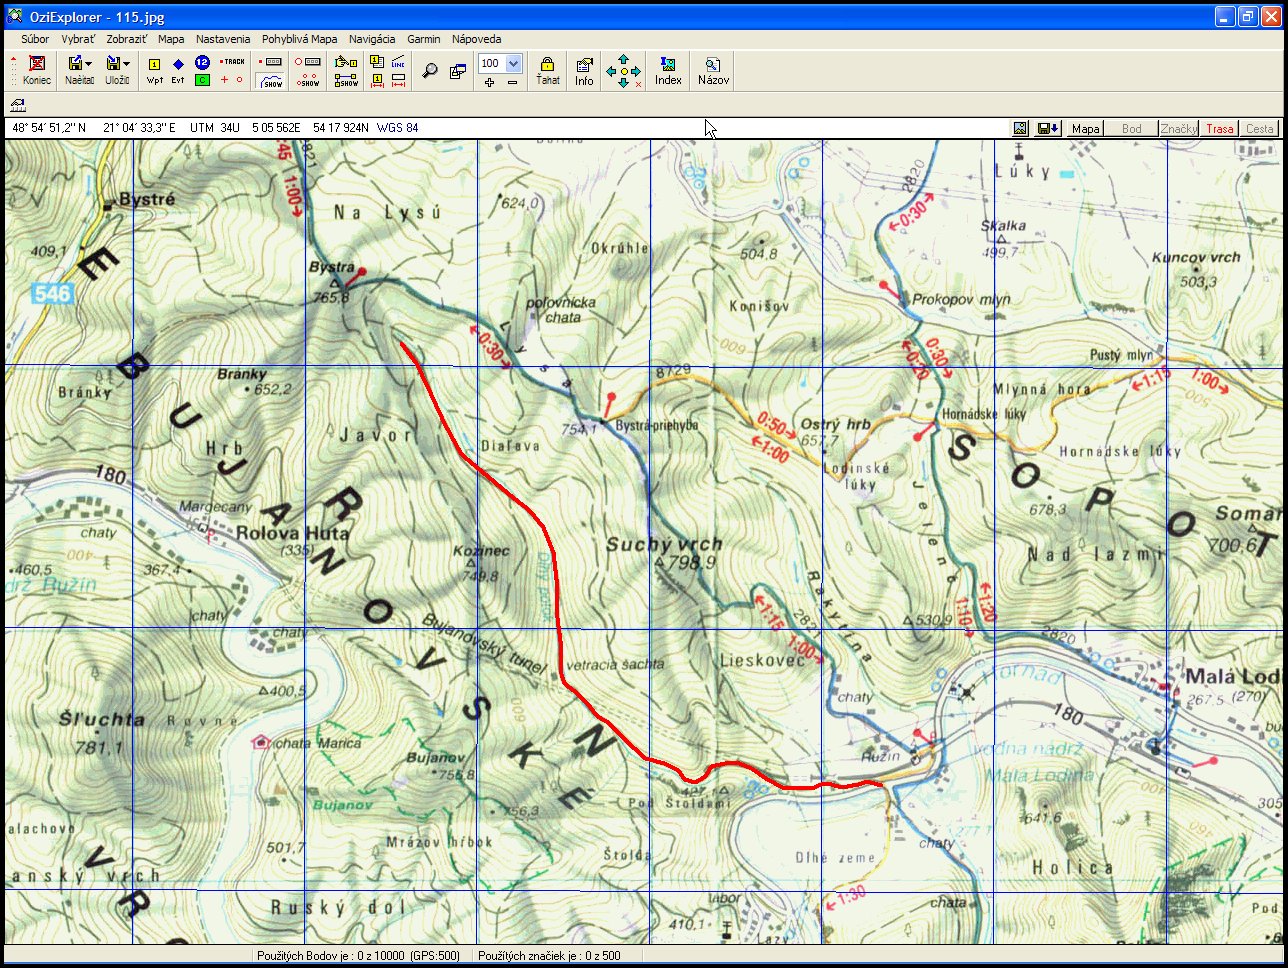Toggle the Trasa display button

pos(1219,128)
